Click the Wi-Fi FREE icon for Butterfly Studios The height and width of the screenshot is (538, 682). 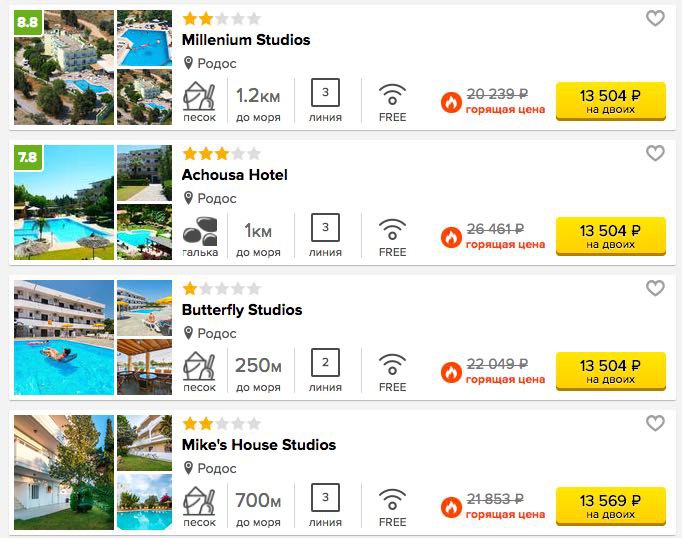tap(392, 364)
